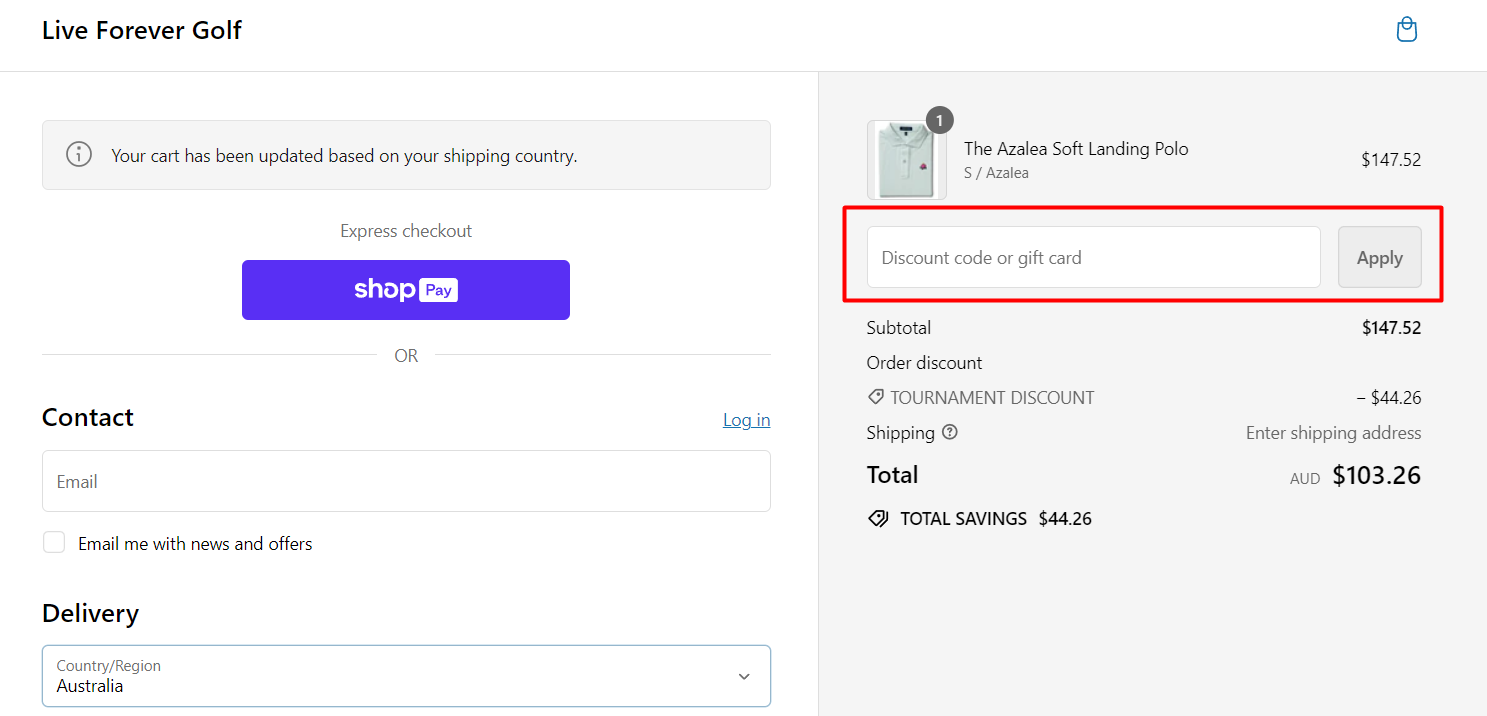Screen dimensions: 1487x716
Task: Click the TOURNAMENT DISCOUNT label
Action: 992,398
